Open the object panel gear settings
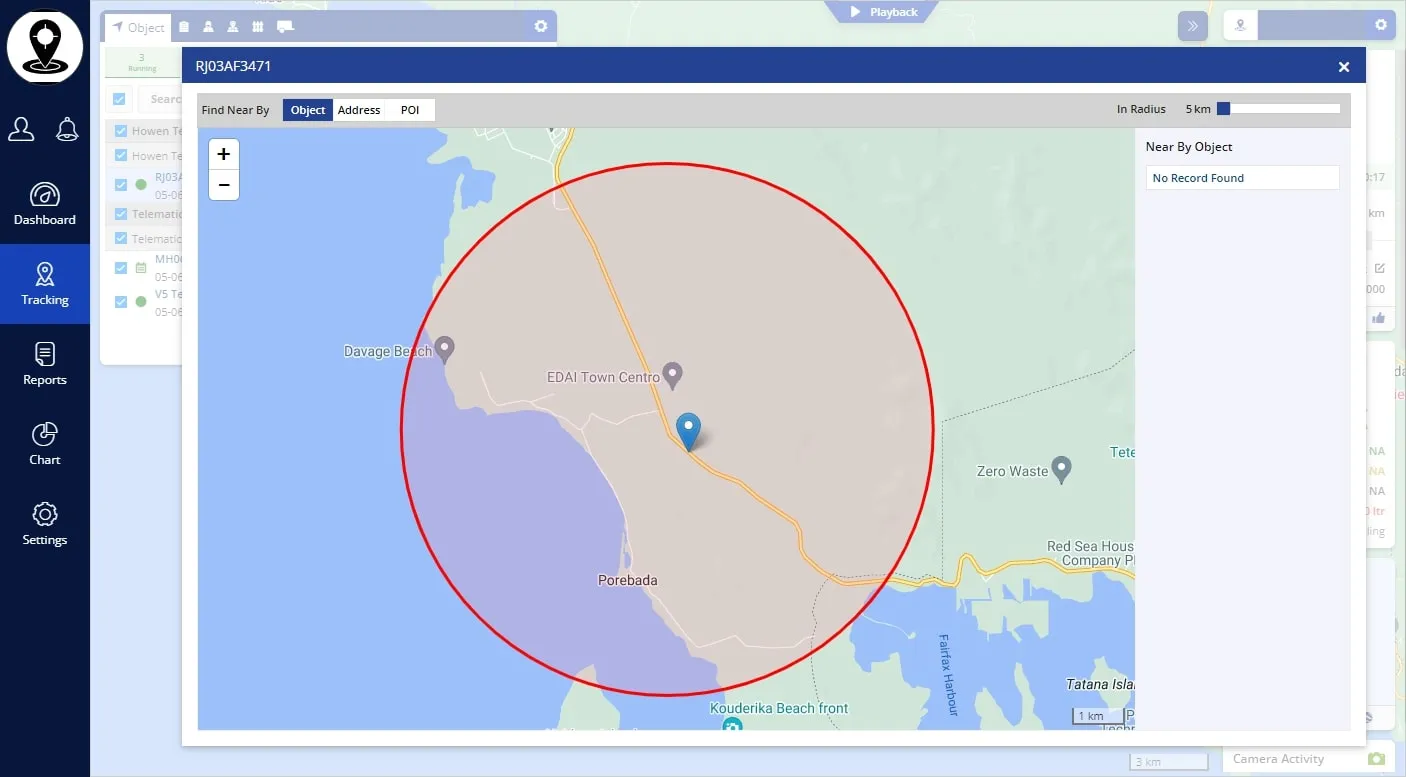1406x777 pixels. [541, 27]
